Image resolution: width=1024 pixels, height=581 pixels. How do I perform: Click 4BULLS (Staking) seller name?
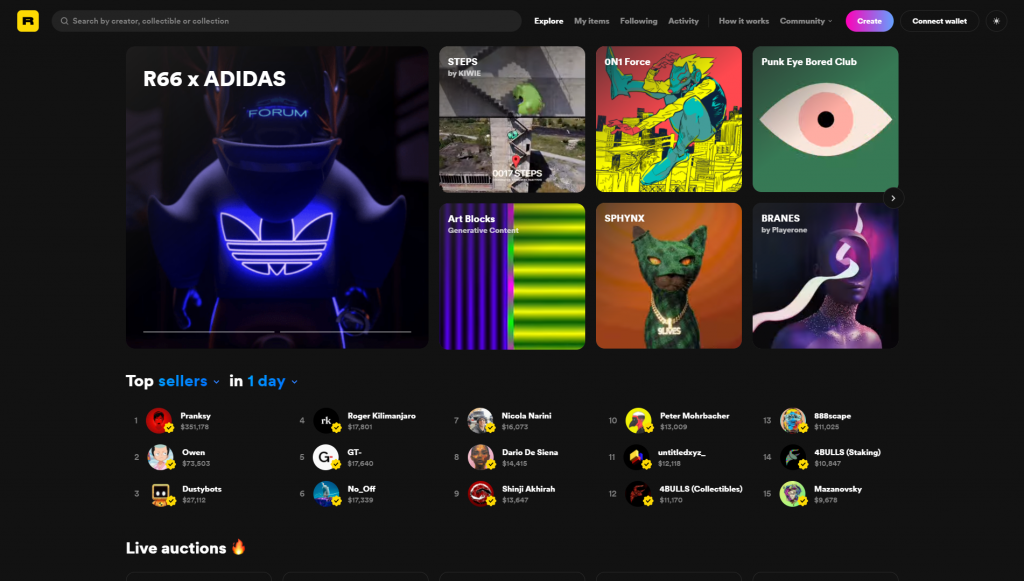[847, 452]
